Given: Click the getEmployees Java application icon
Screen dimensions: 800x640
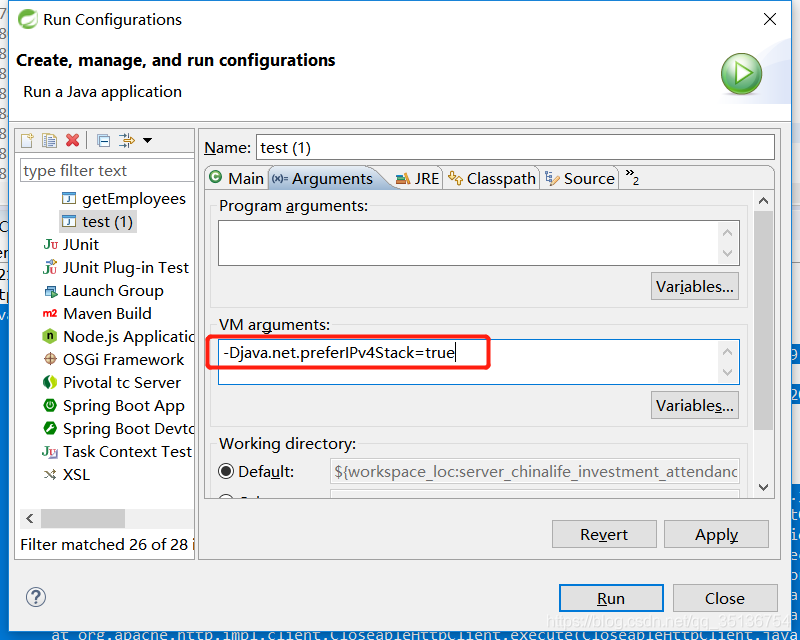Looking at the screenshot, I should coord(69,198).
